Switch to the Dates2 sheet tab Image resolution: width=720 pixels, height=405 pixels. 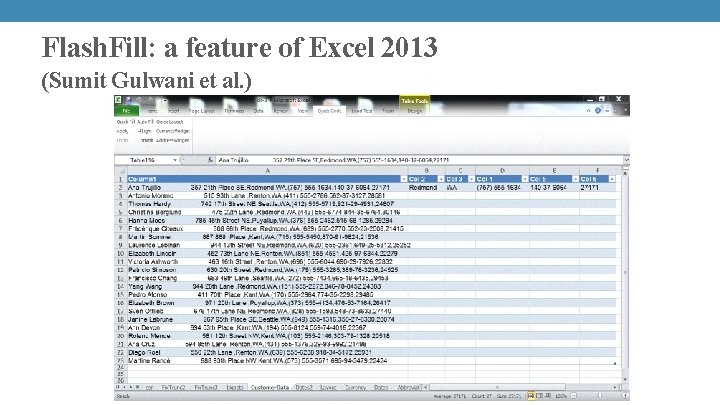point(304,387)
